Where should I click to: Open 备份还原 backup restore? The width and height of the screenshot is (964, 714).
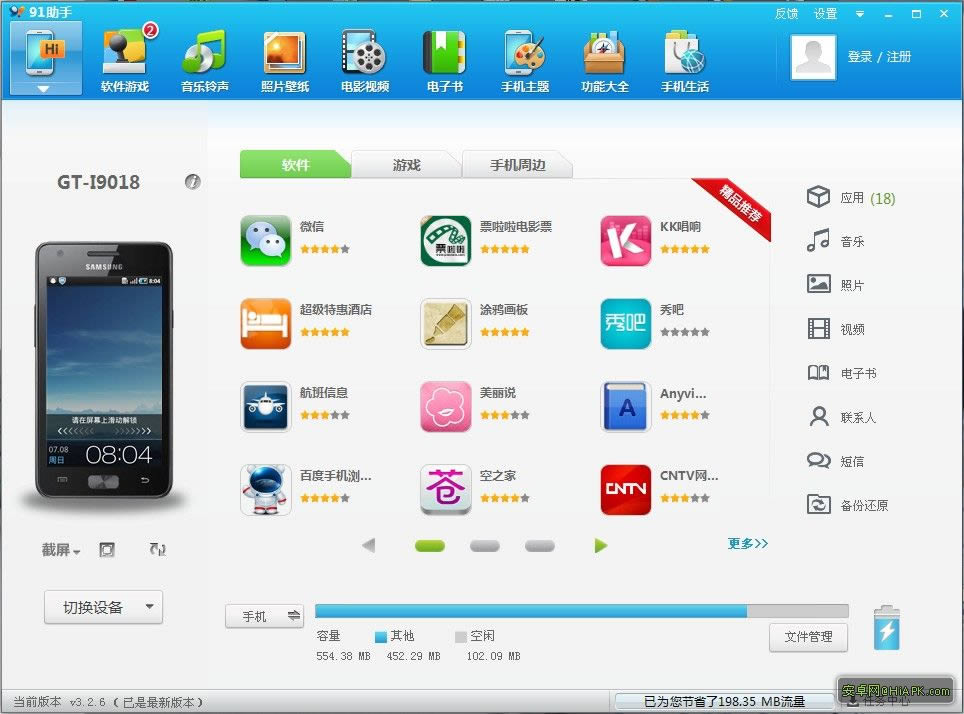click(848, 505)
